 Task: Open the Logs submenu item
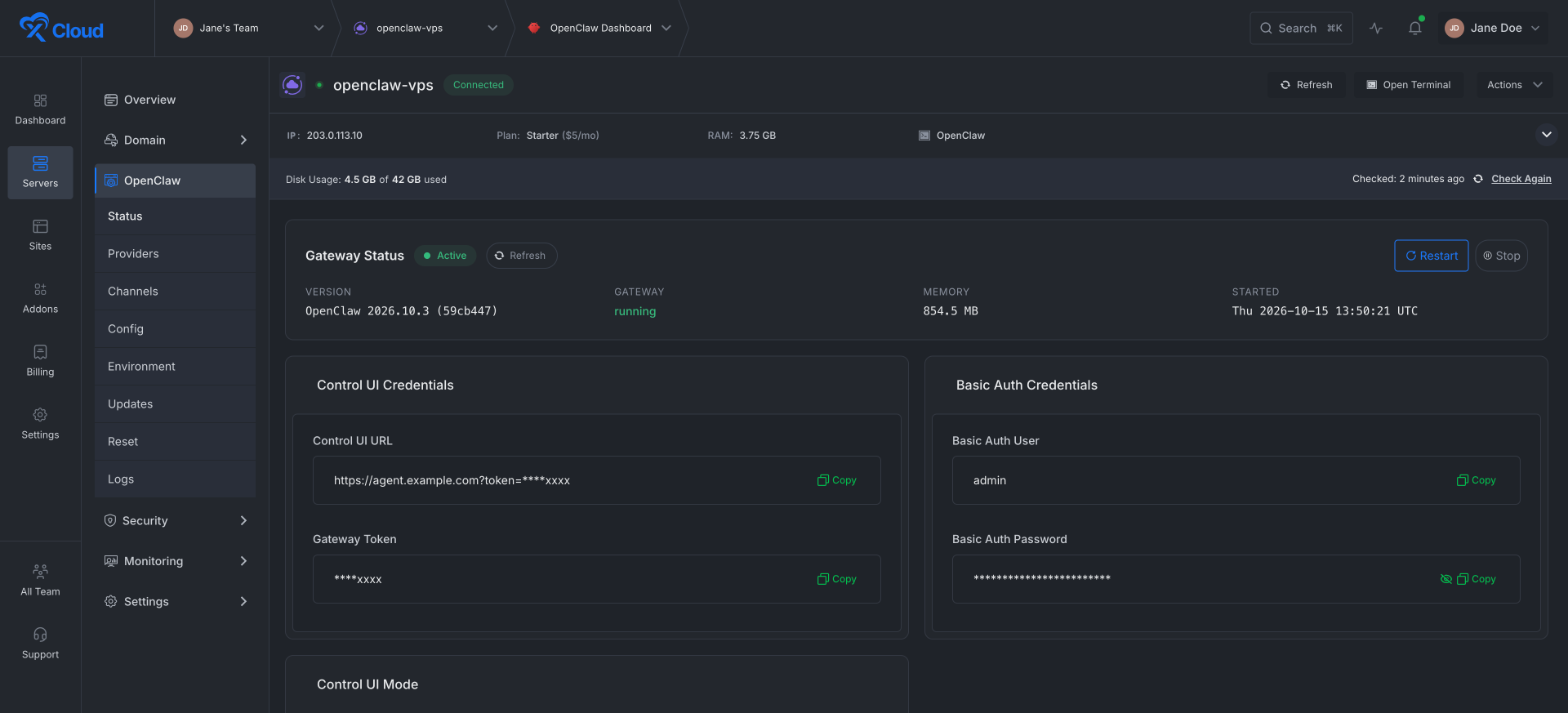tap(175, 479)
